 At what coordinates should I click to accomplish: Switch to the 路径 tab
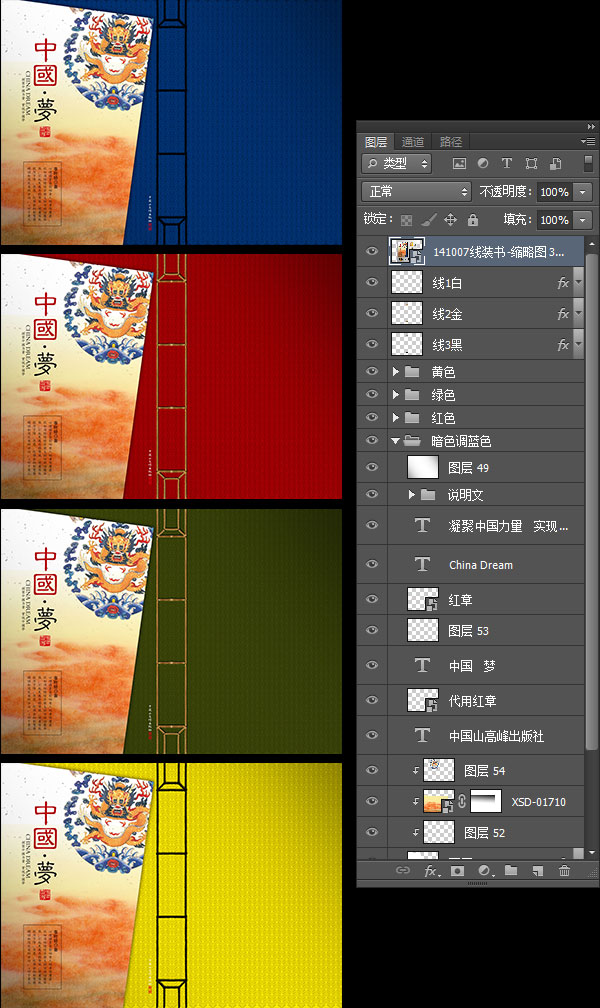coord(451,141)
